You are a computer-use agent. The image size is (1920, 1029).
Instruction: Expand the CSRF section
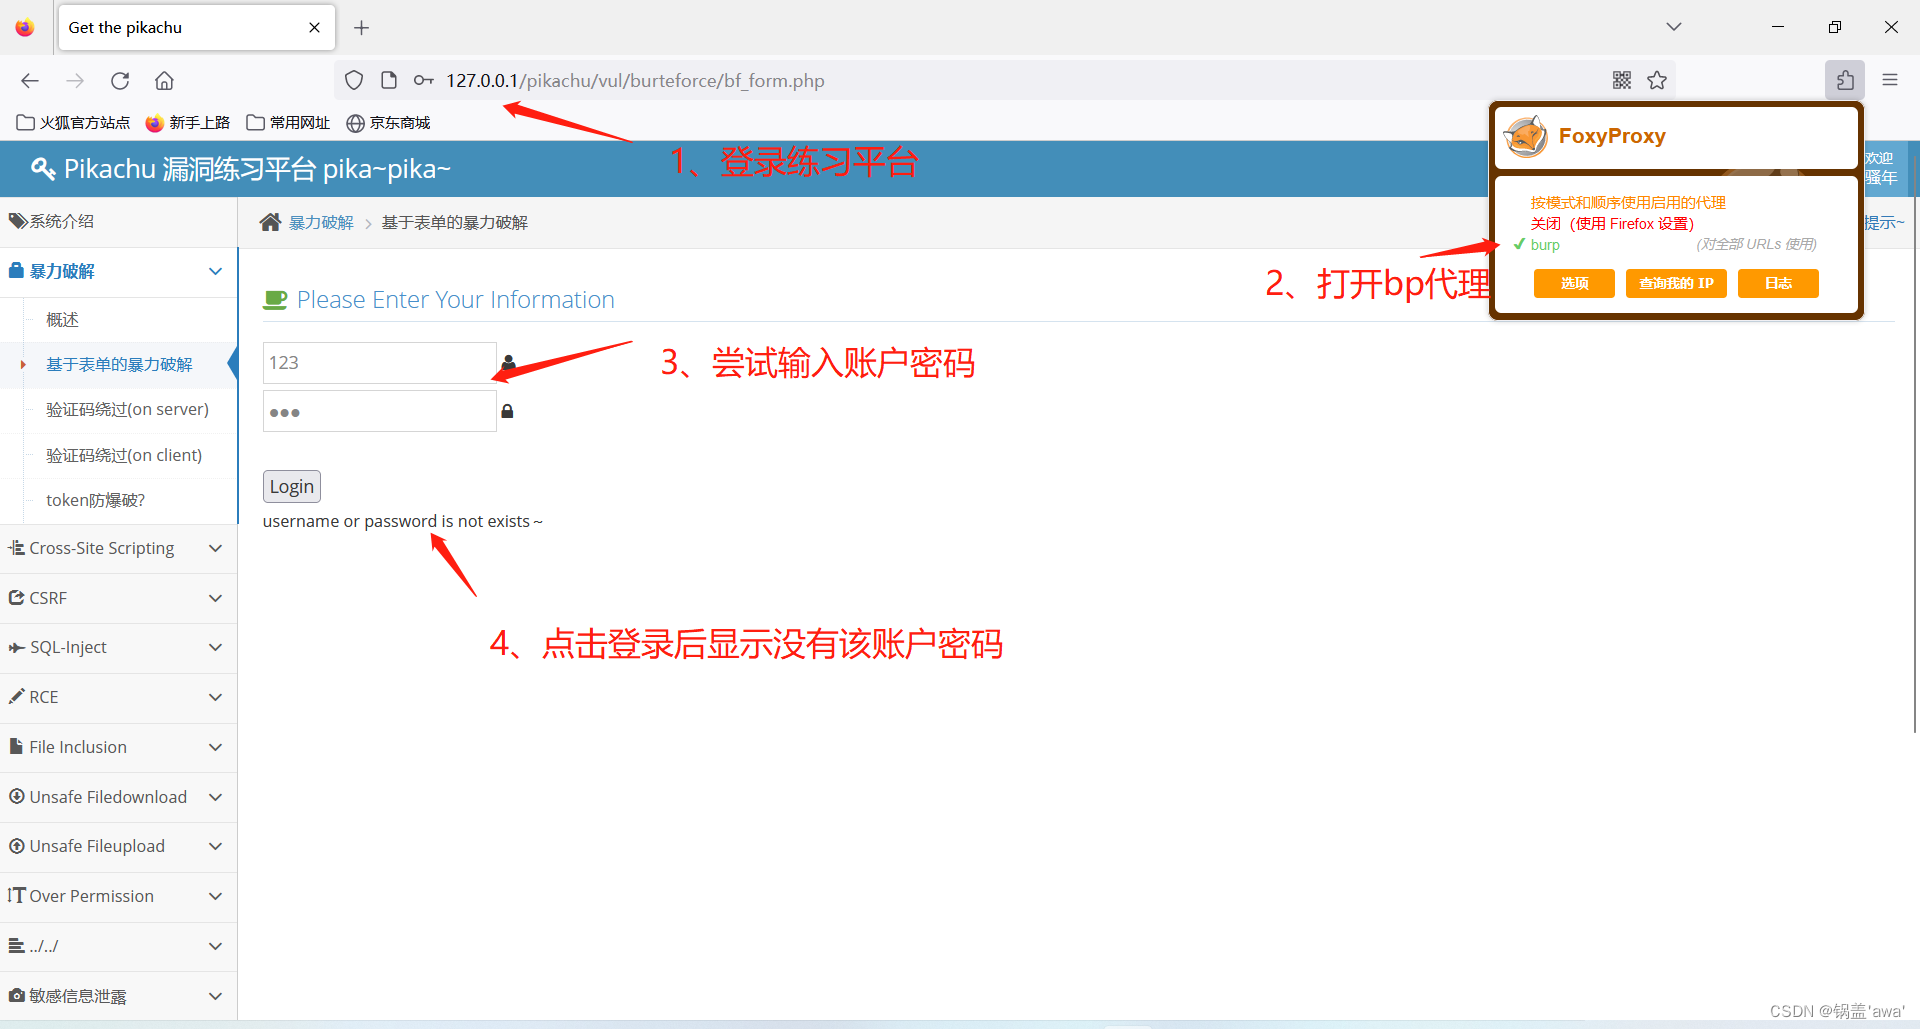click(118, 598)
